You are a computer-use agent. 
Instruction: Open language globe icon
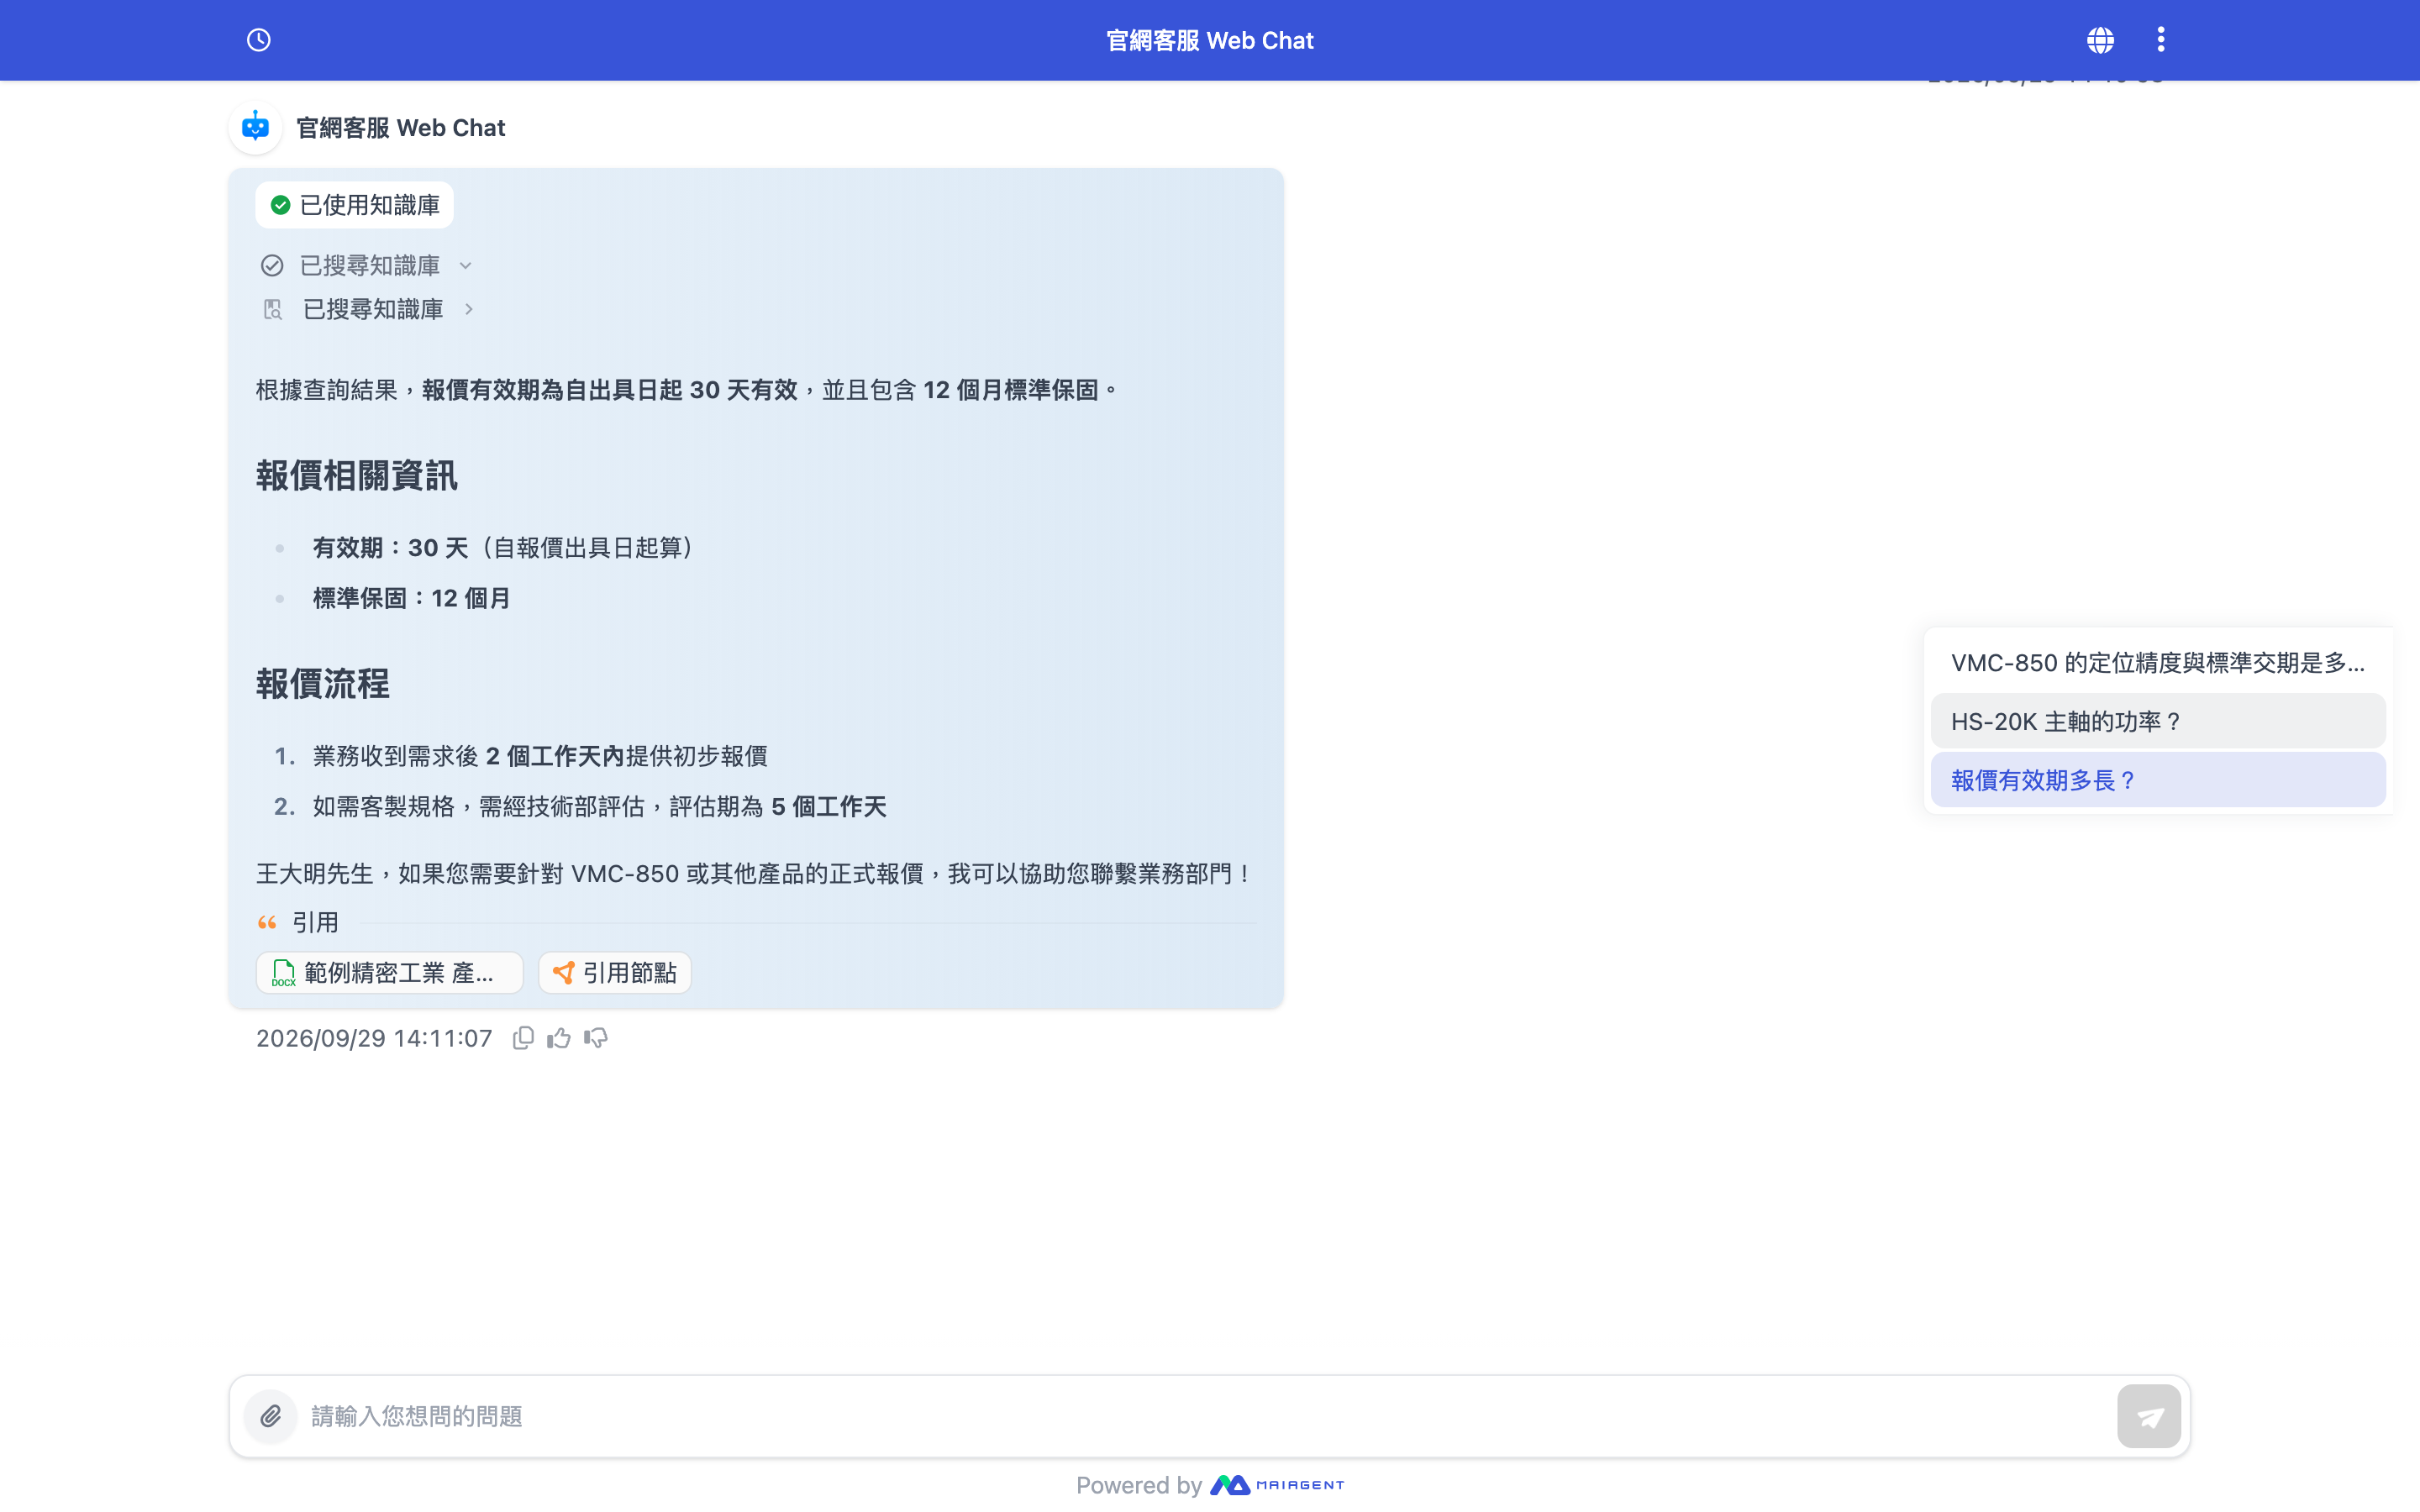2100,40
